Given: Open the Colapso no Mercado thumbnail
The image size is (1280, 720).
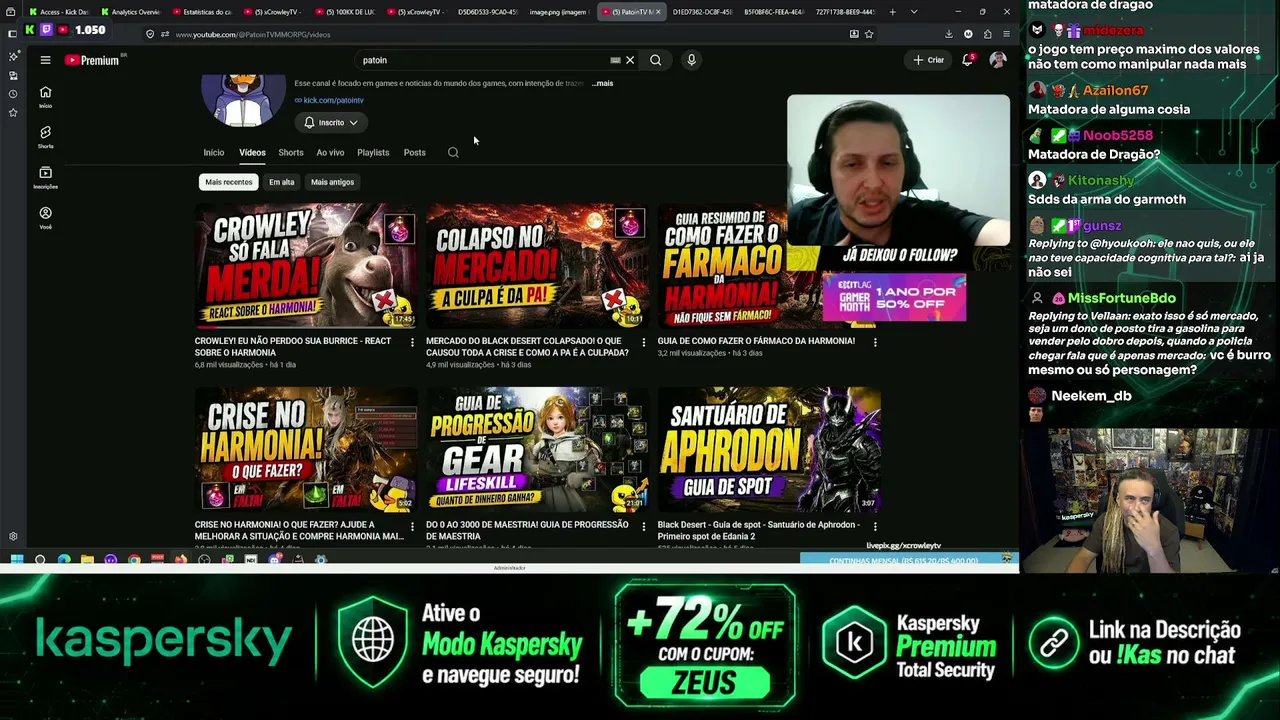Looking at the screenshot, I should [x=537, y=266].
